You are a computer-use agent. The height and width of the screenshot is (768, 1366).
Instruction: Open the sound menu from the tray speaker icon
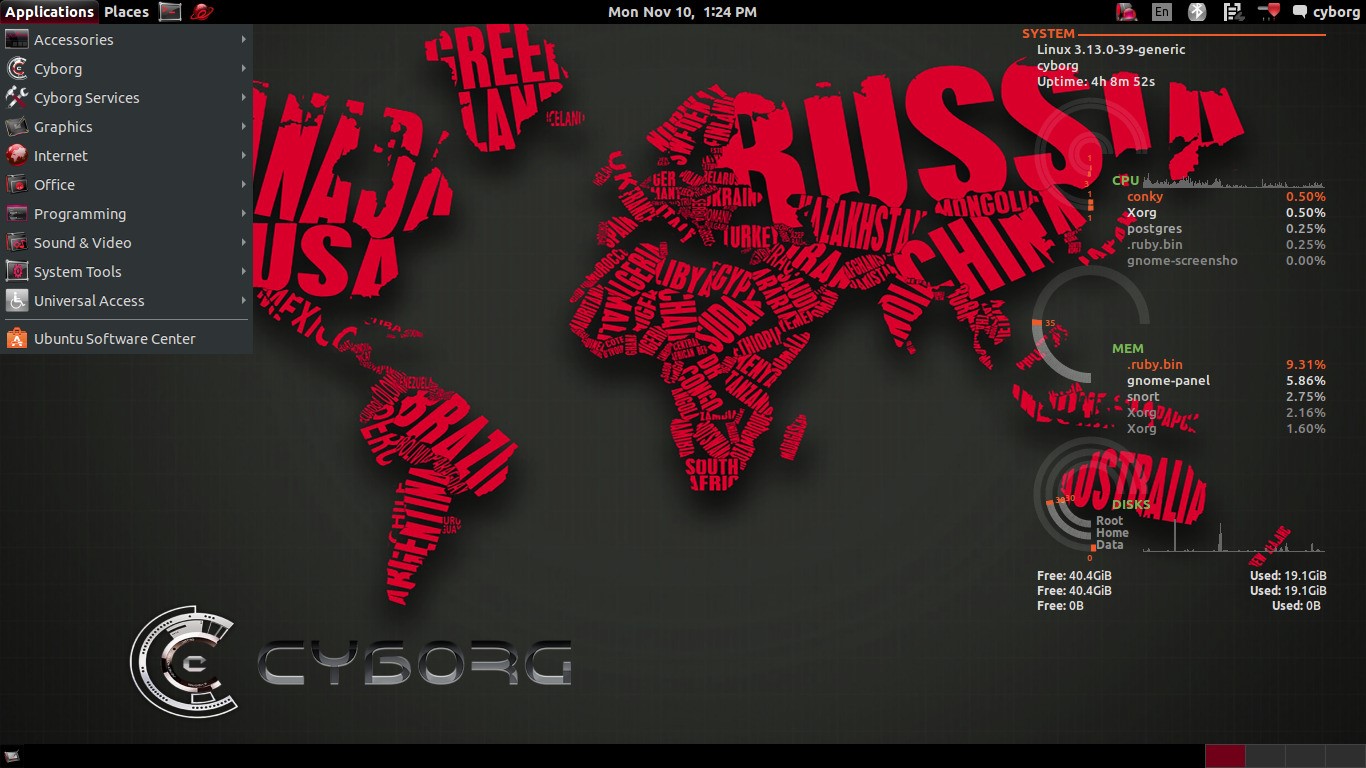point(1267,11)
